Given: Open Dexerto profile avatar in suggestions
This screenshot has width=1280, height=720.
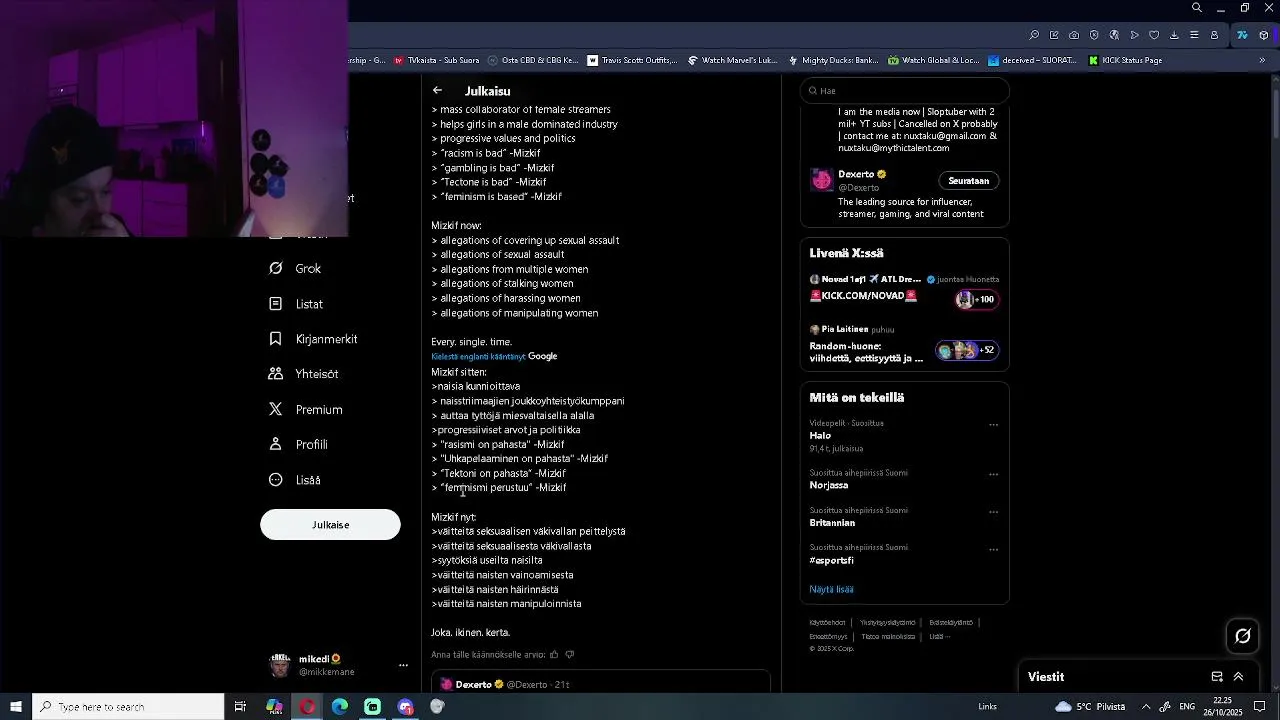Looking at the screenshot, I should tap(822, 180).
